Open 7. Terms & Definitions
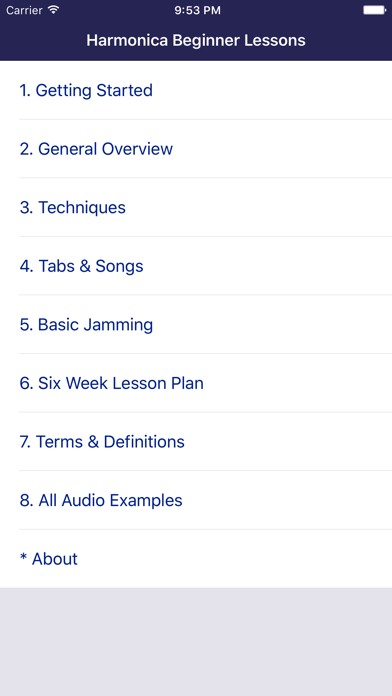 pos(196,442)
